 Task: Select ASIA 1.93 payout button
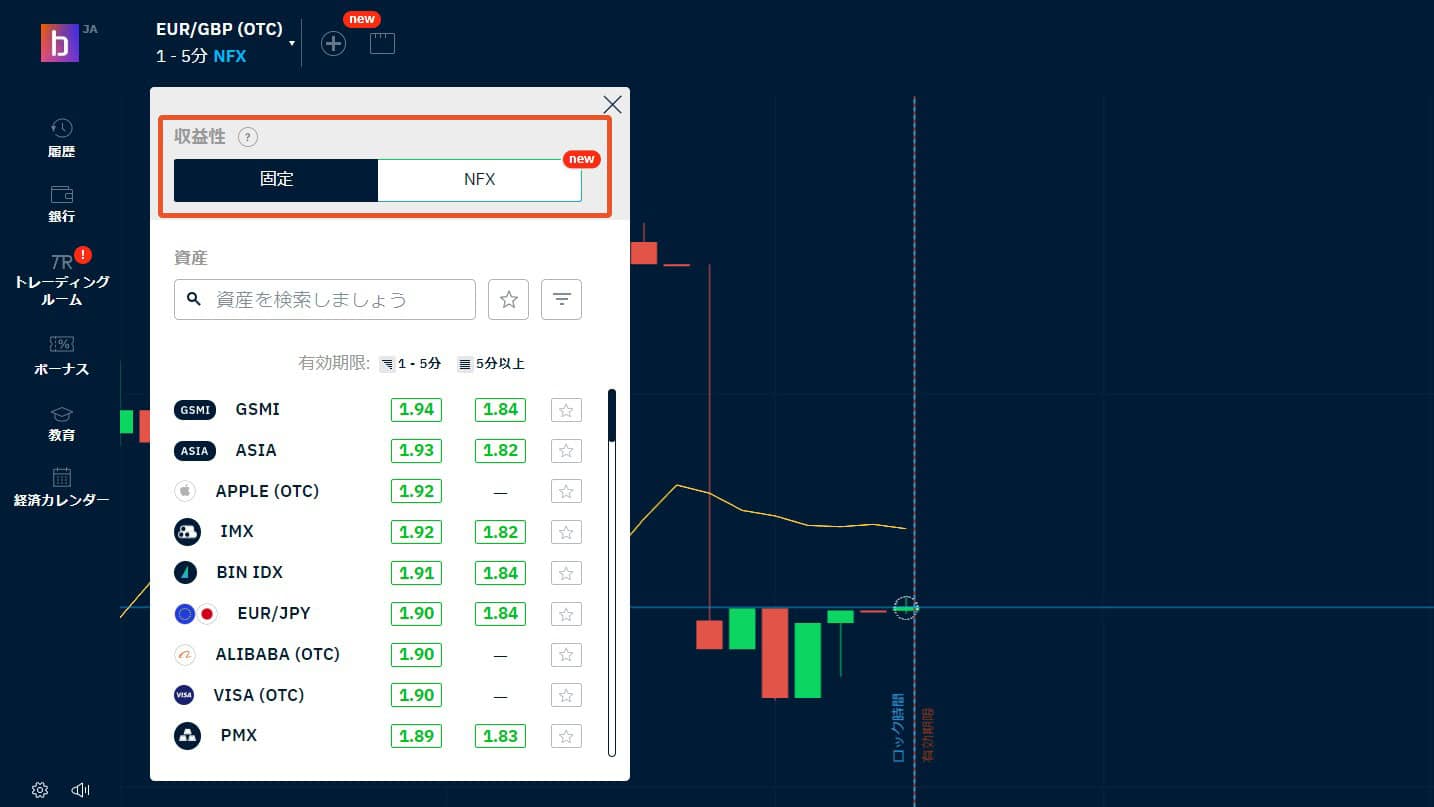pos(416,451)
